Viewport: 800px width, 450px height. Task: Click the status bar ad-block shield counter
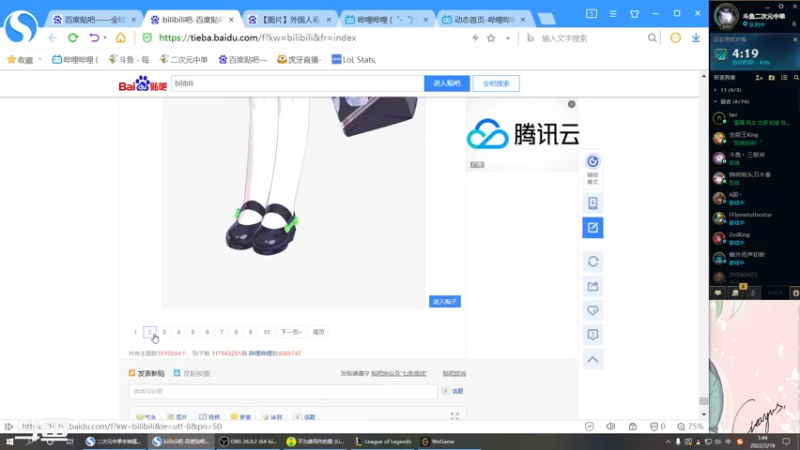(658, 426)
